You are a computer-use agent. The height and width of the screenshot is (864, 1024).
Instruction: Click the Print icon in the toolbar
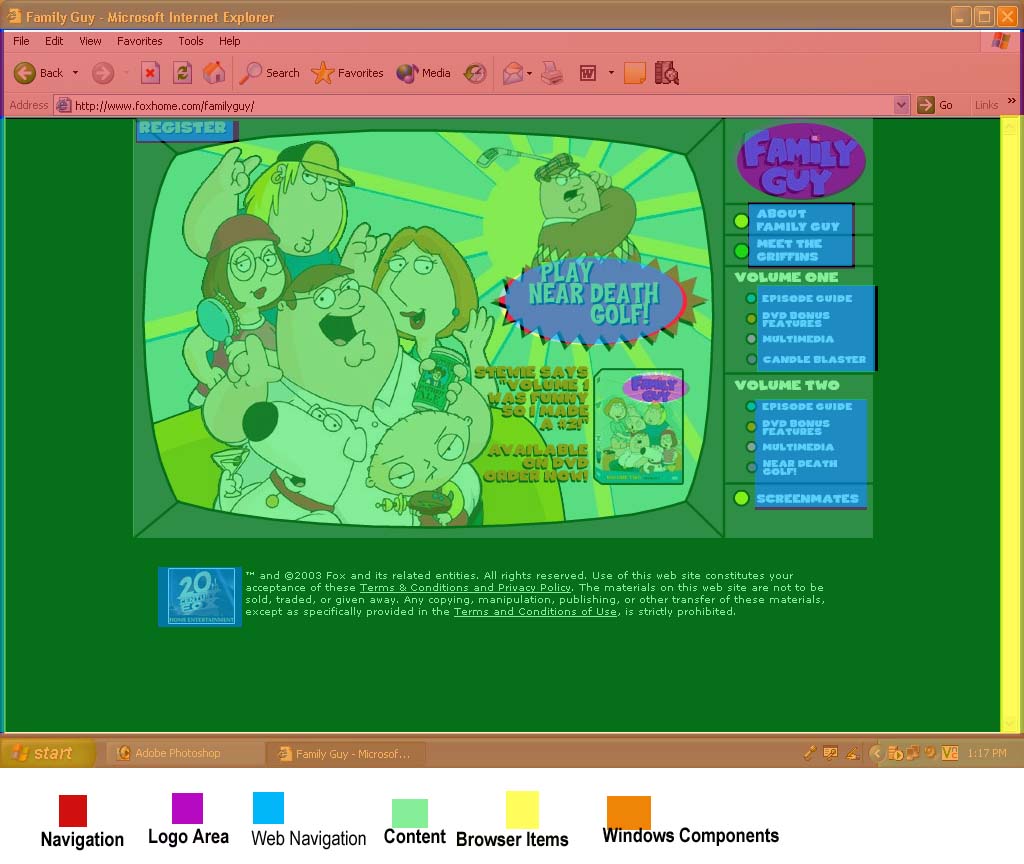(x=552, y=73)
